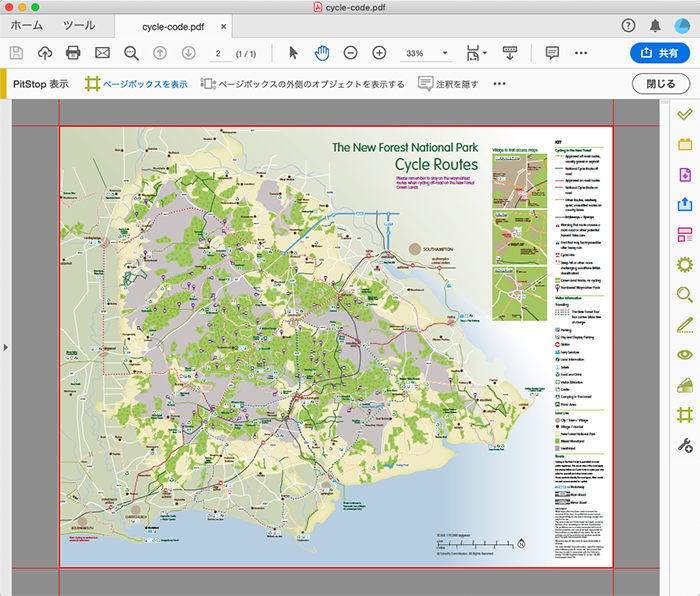Open fit page options dropdown
700x596 pixels.
[x=476, y=53]
